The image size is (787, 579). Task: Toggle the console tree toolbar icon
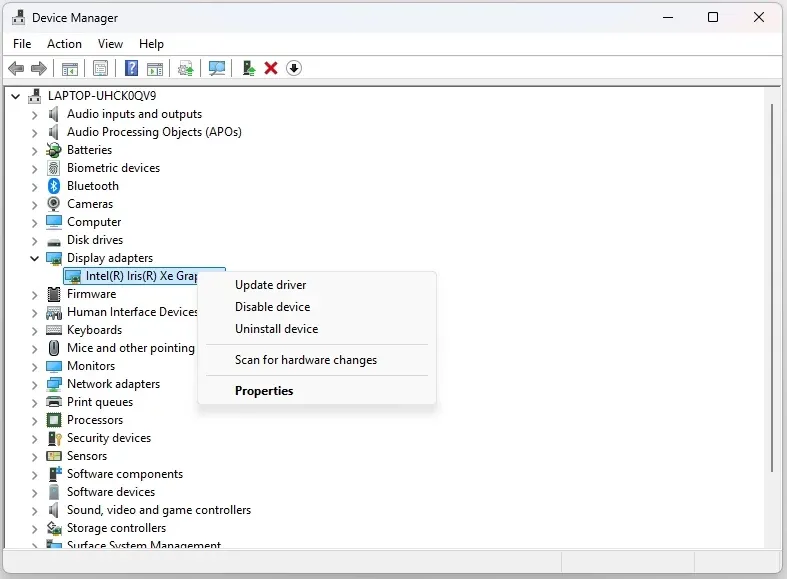pos(70,68)
